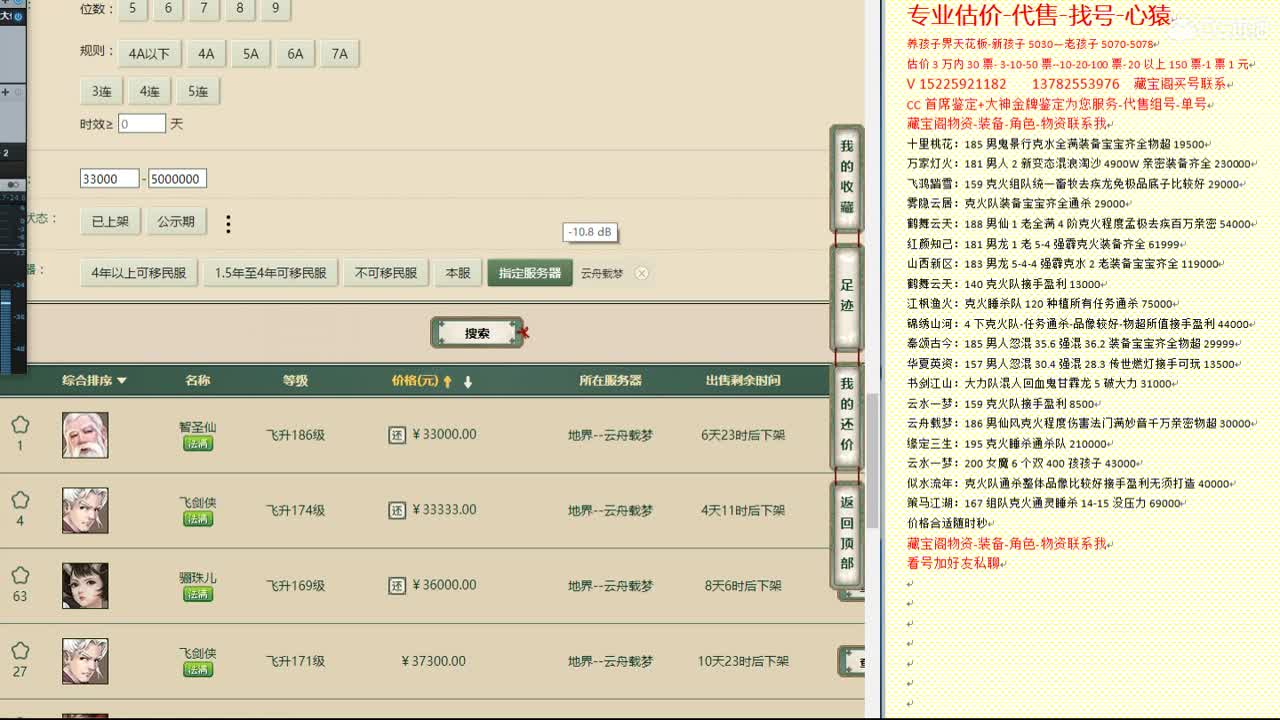Toggle the 5连 filter

coord(198,91)
